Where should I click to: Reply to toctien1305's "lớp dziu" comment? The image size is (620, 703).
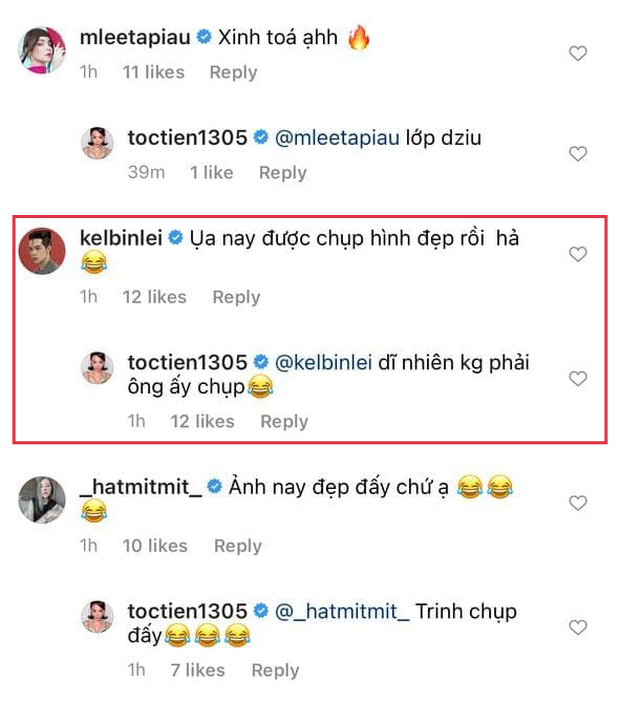click(282, 173)
